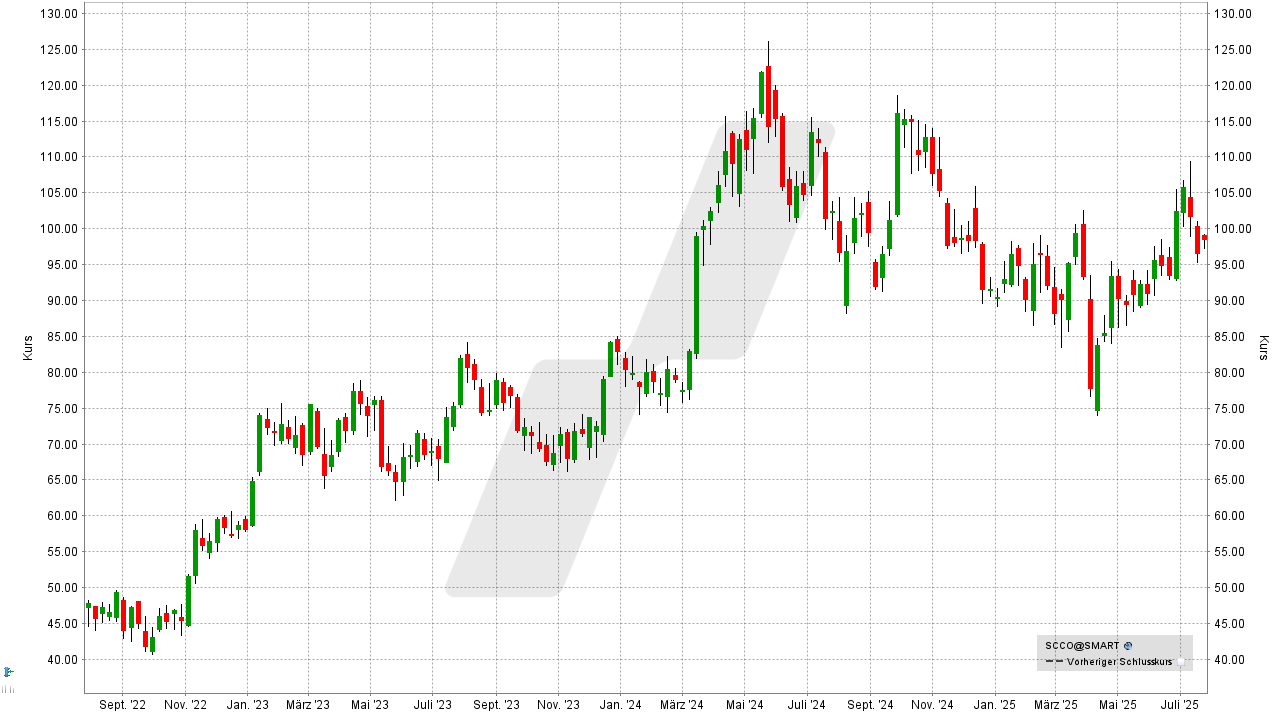Click the globe icon beside SCCO@SMART
The width and height of the screenshot is (1281, 719).
tap(1128, 646)
